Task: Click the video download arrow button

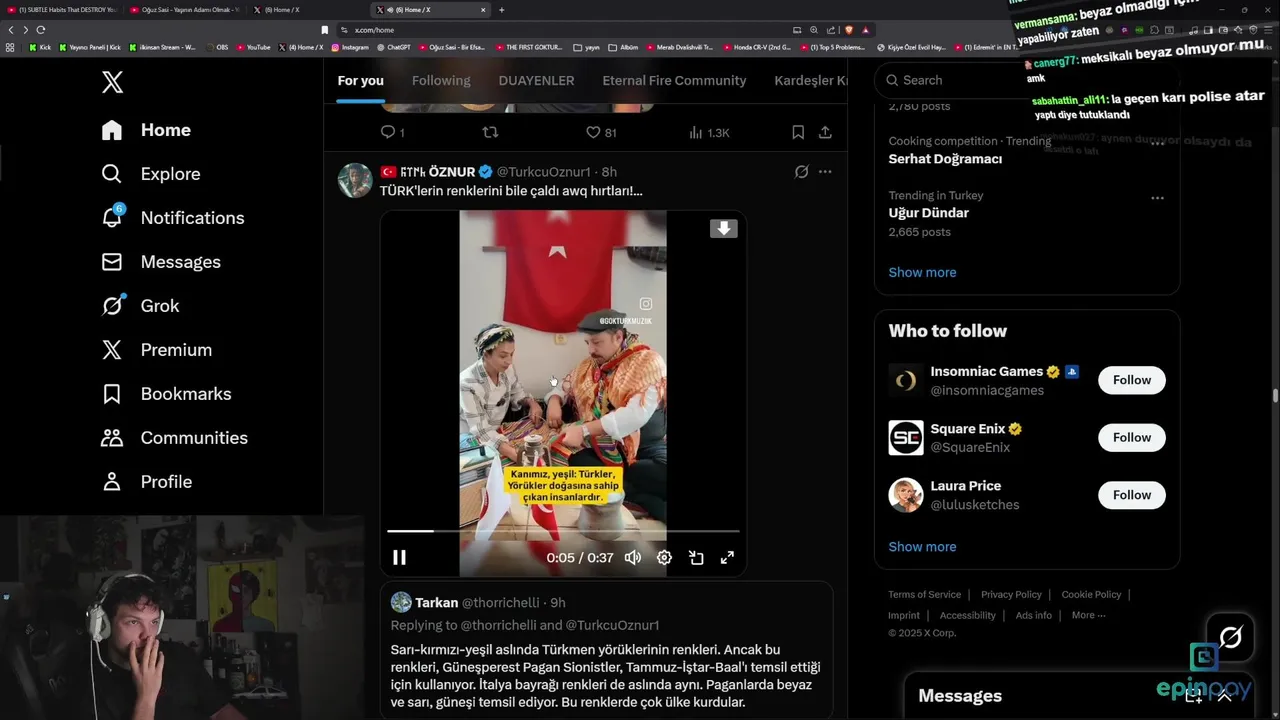Action: (723, 228)
